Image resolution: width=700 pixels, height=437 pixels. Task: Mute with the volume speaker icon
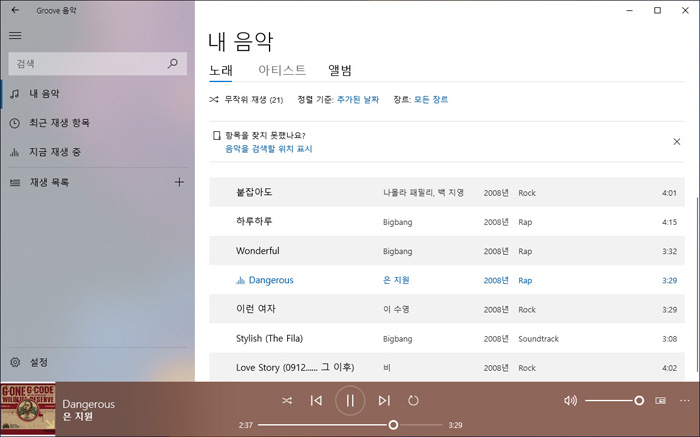pos(570,401)
